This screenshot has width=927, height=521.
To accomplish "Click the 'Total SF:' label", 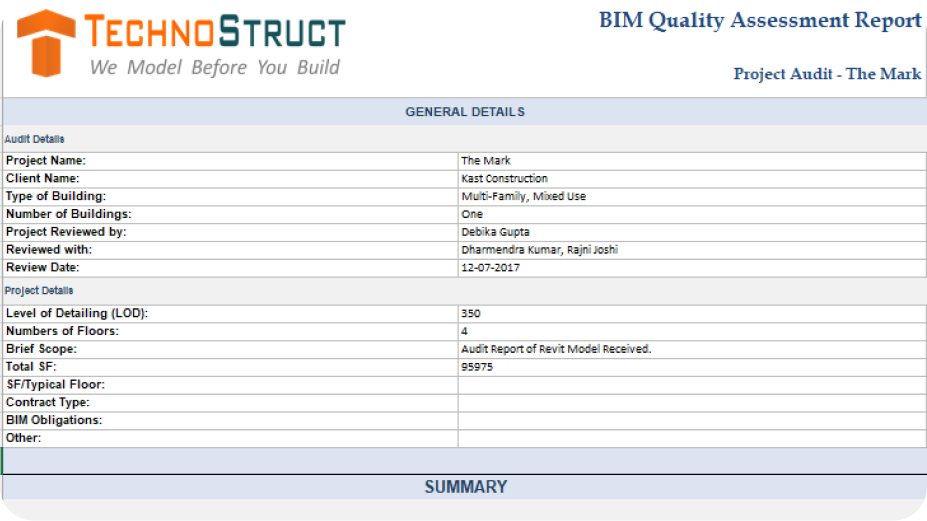I will coord(31,367).
